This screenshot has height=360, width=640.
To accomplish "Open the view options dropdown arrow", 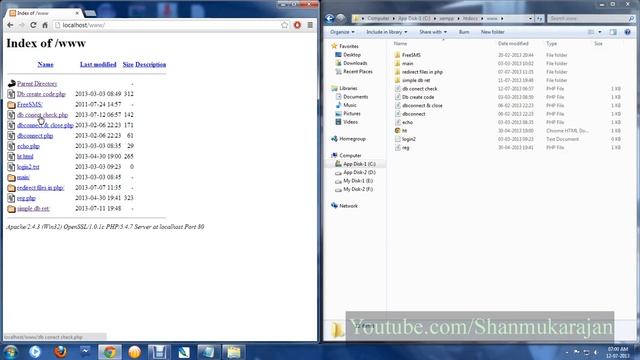I will coord(600,32).
